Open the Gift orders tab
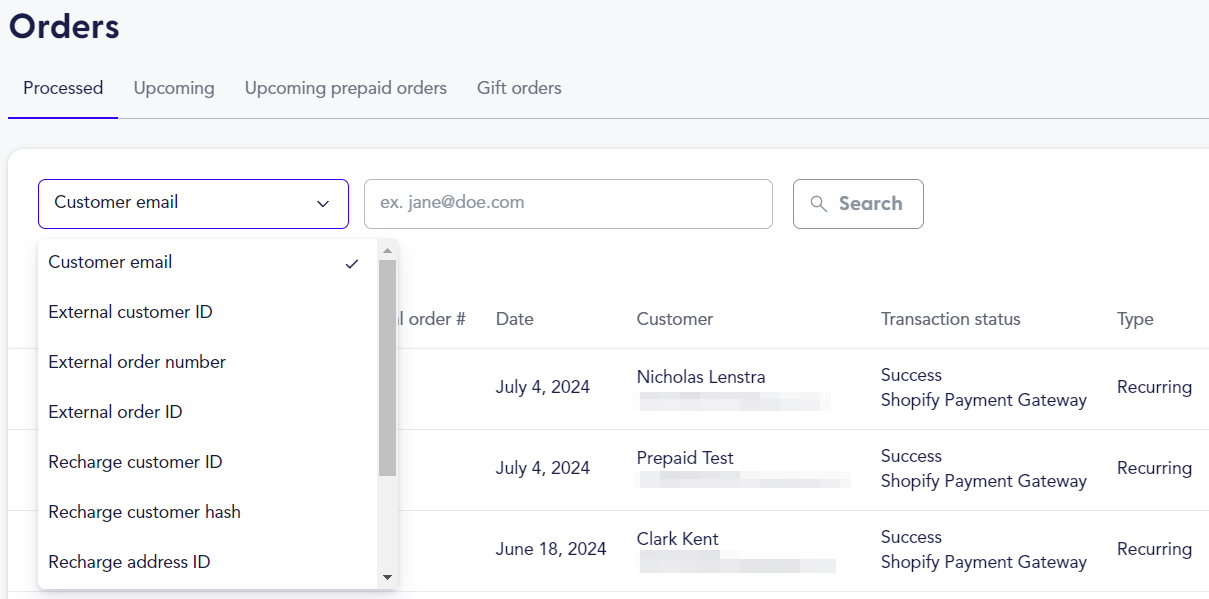This screenshot has height=599, width=1209. coord(519,88)
